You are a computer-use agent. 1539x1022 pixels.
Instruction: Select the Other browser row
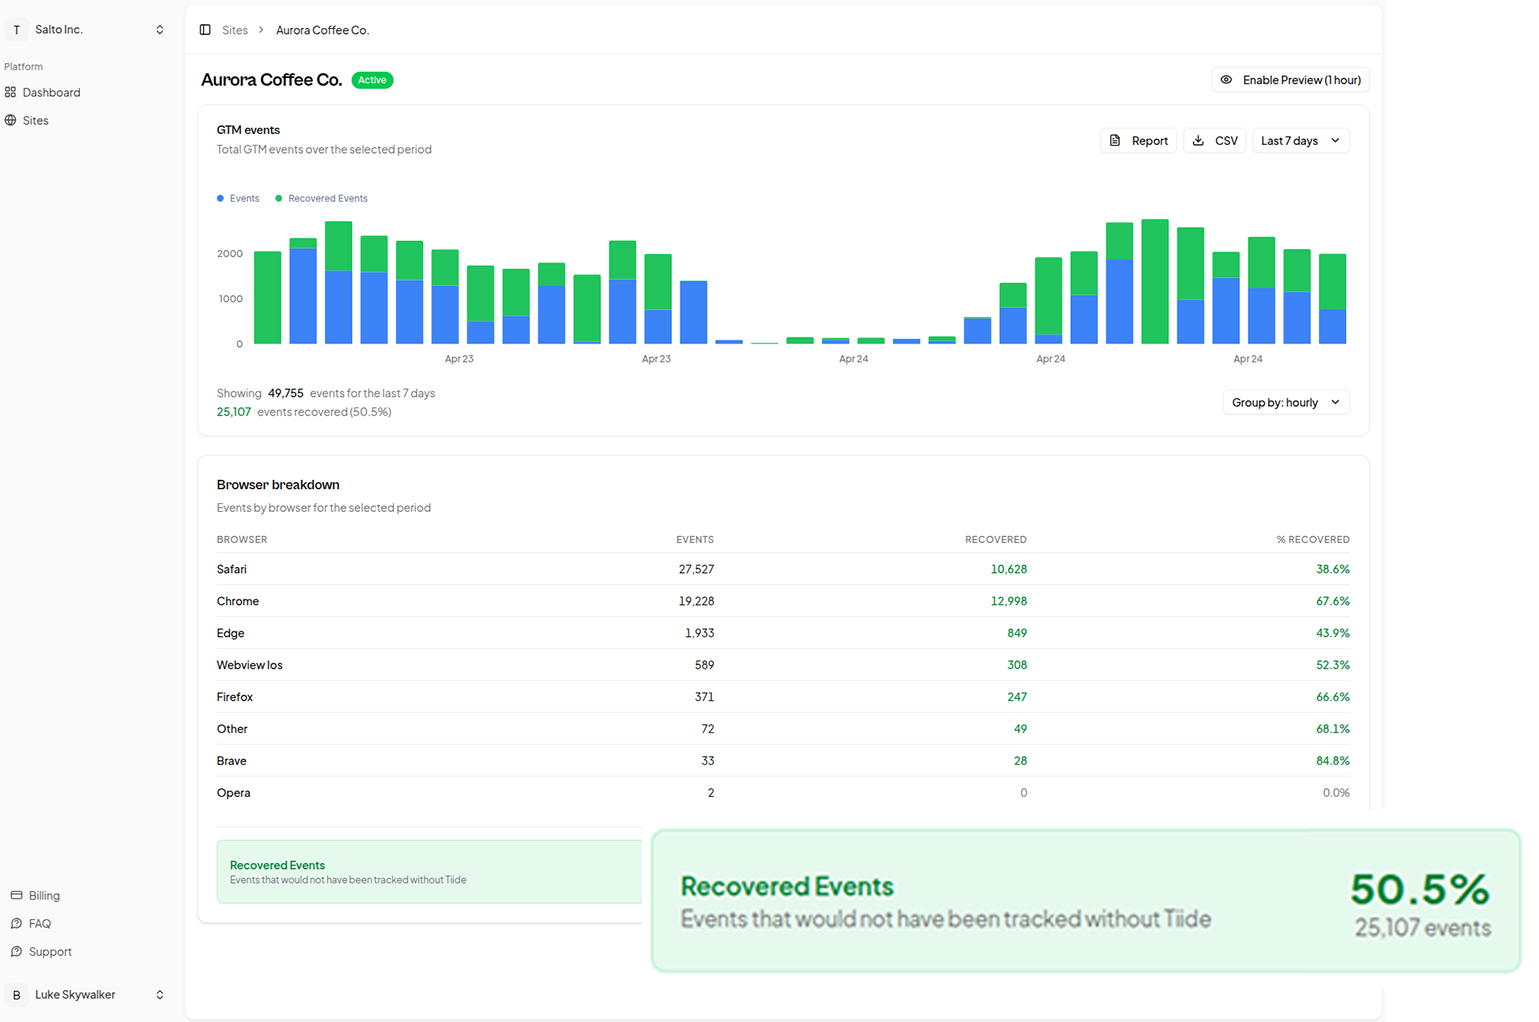tap(783, 729)
